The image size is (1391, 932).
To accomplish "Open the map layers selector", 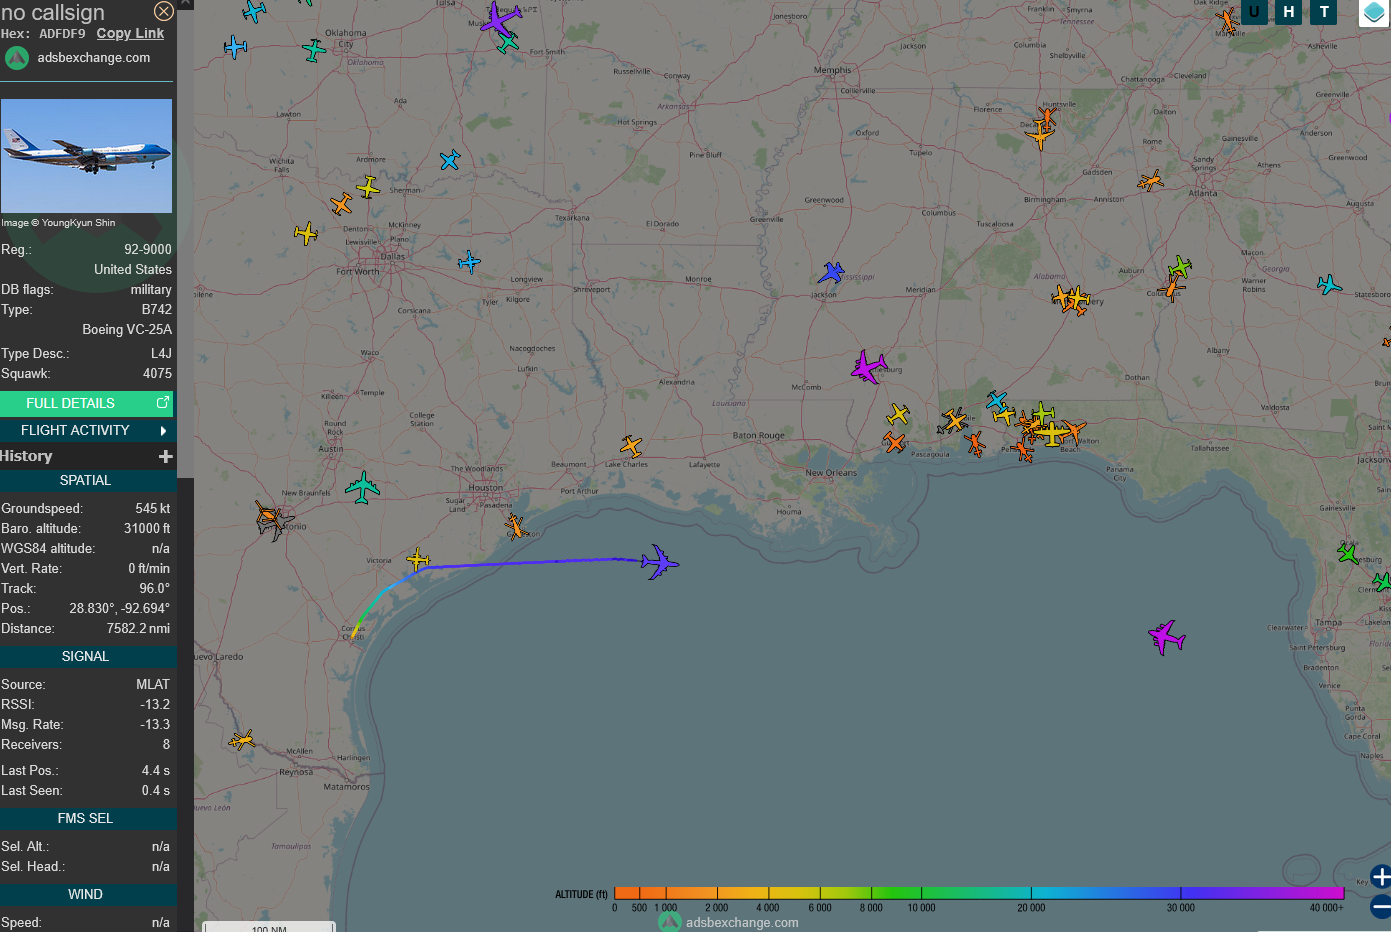I will (x=1374, y=13).
